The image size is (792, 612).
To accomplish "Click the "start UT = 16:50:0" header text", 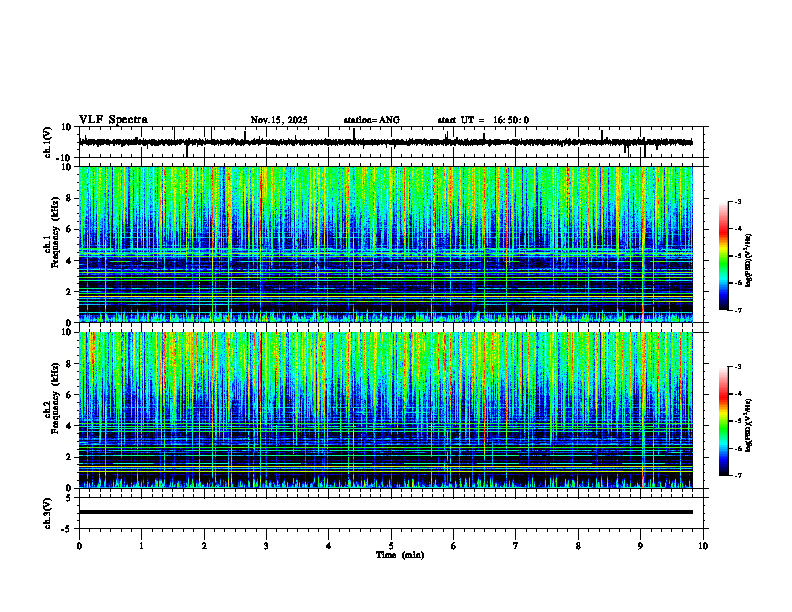I will (x=483, y=120).
